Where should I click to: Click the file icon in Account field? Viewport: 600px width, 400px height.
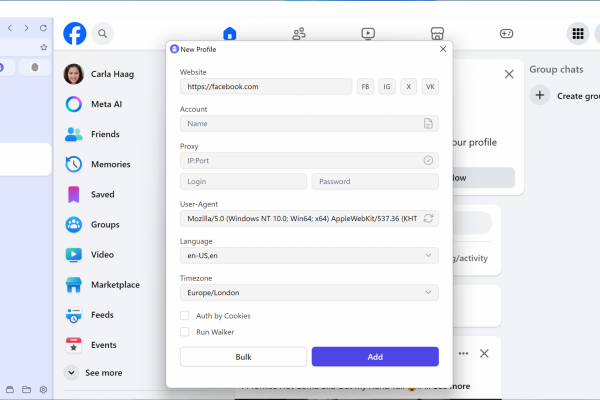tap(428, 124)
